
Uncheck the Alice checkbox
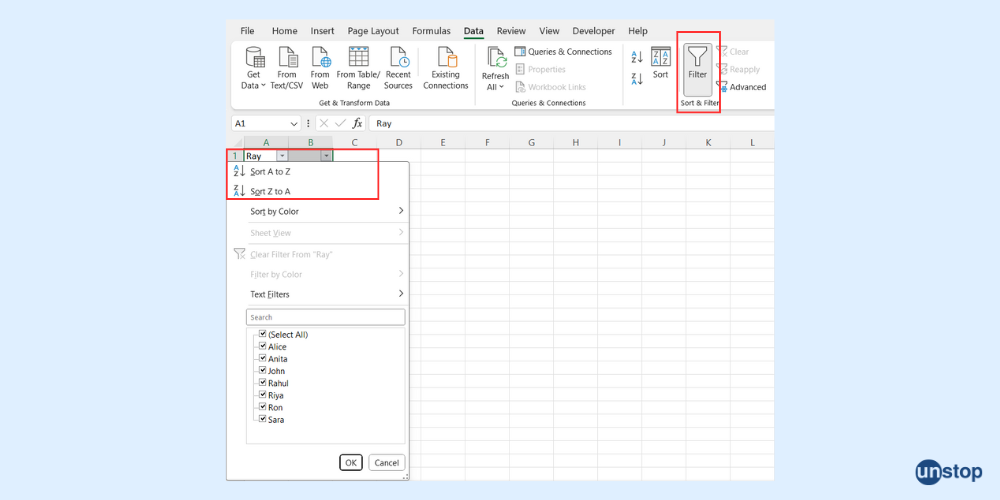(x=262, y=346)
